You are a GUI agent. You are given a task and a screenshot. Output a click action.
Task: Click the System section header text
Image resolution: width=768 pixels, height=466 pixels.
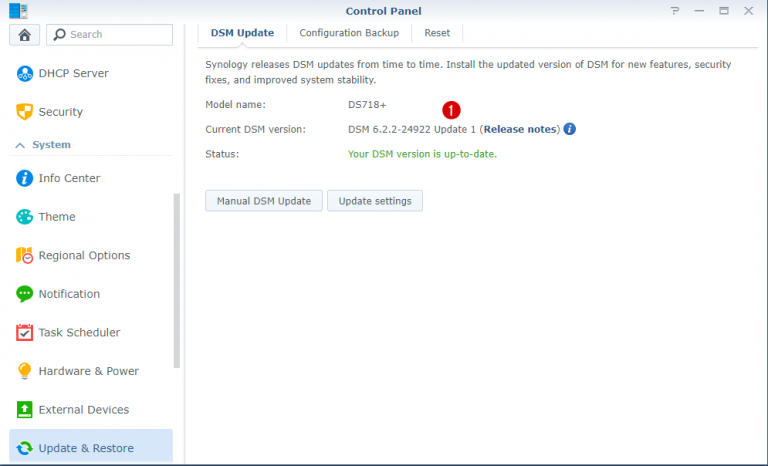click(x=51, y=145)
